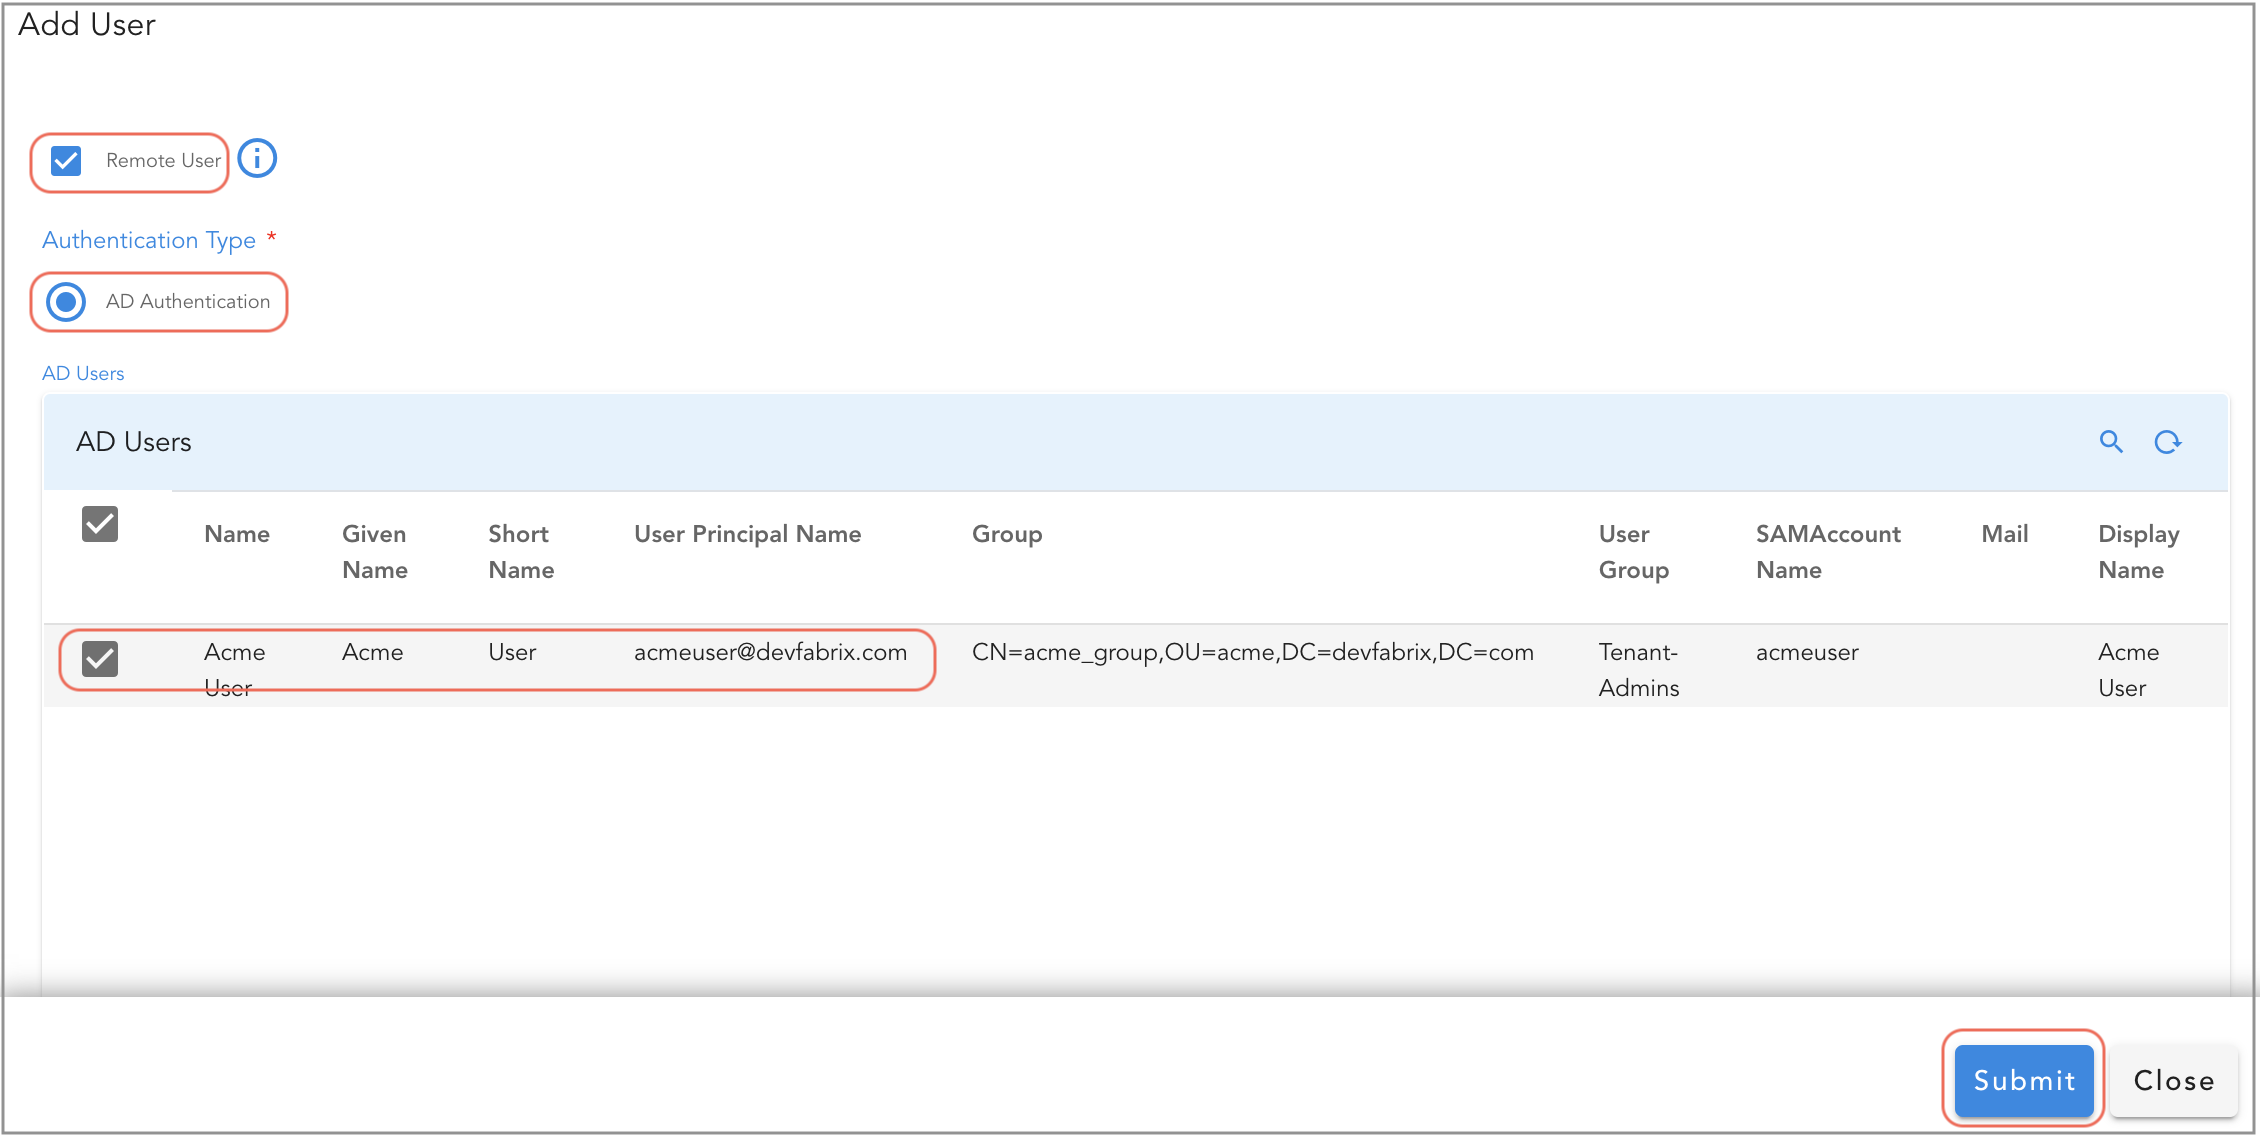This screenshot has width=2260, height=1138.
Task: Click the SAMAccount Name column header
Action: pyautogui.click(x=1828, y=551)
